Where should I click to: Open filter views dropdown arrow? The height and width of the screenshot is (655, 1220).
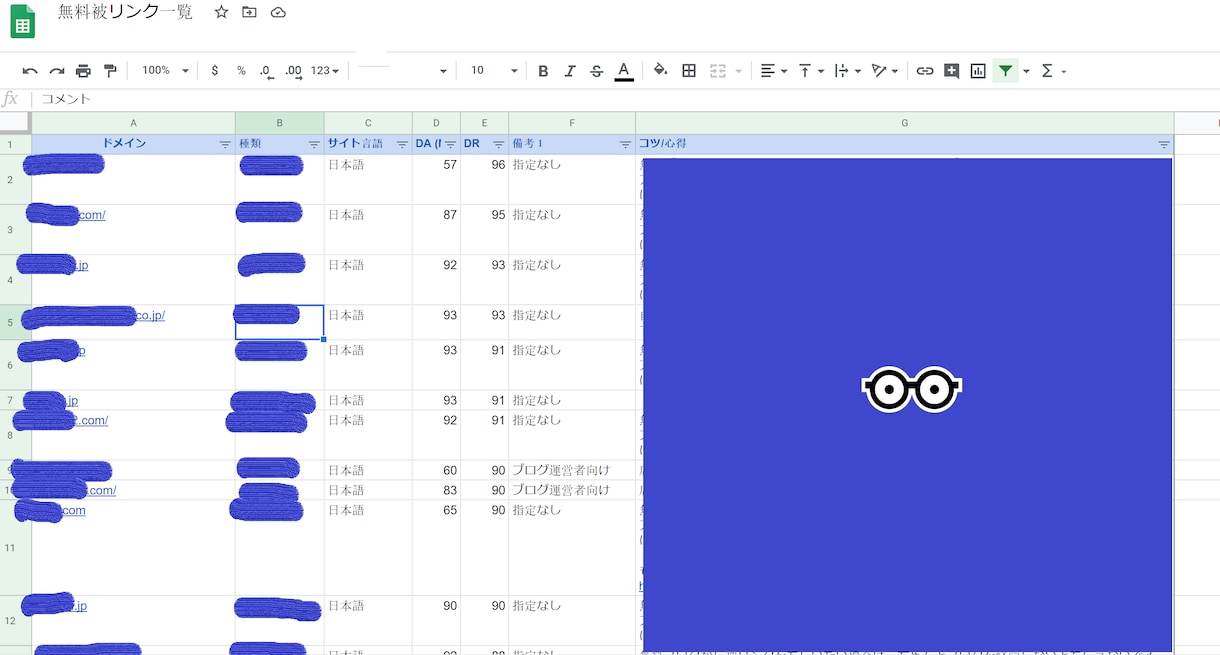click(x=1026, y=71)
